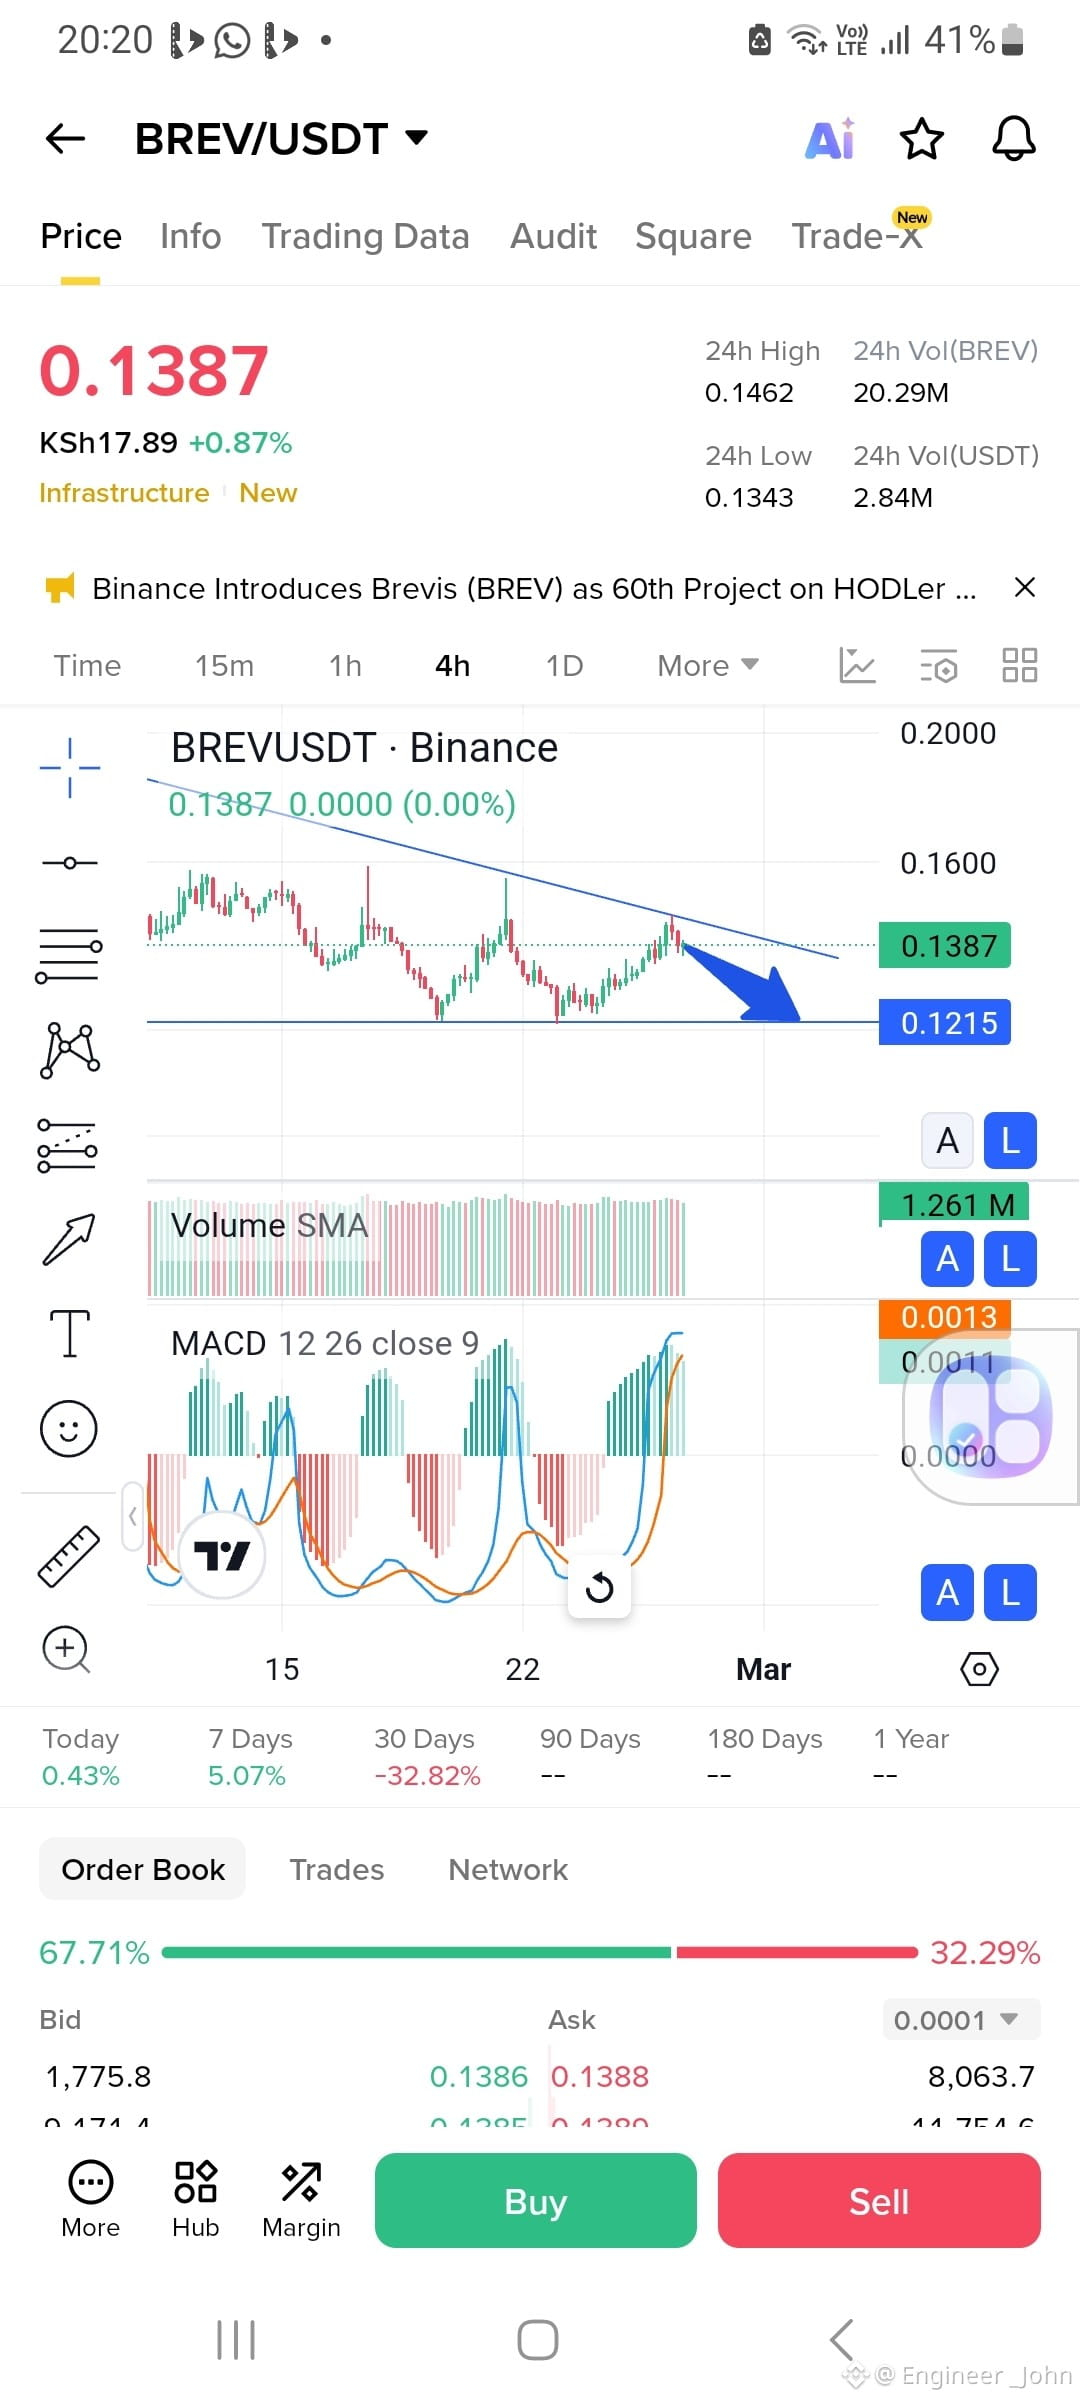
Task: Select the long position forecasting tool
Action: point(67,1145)
